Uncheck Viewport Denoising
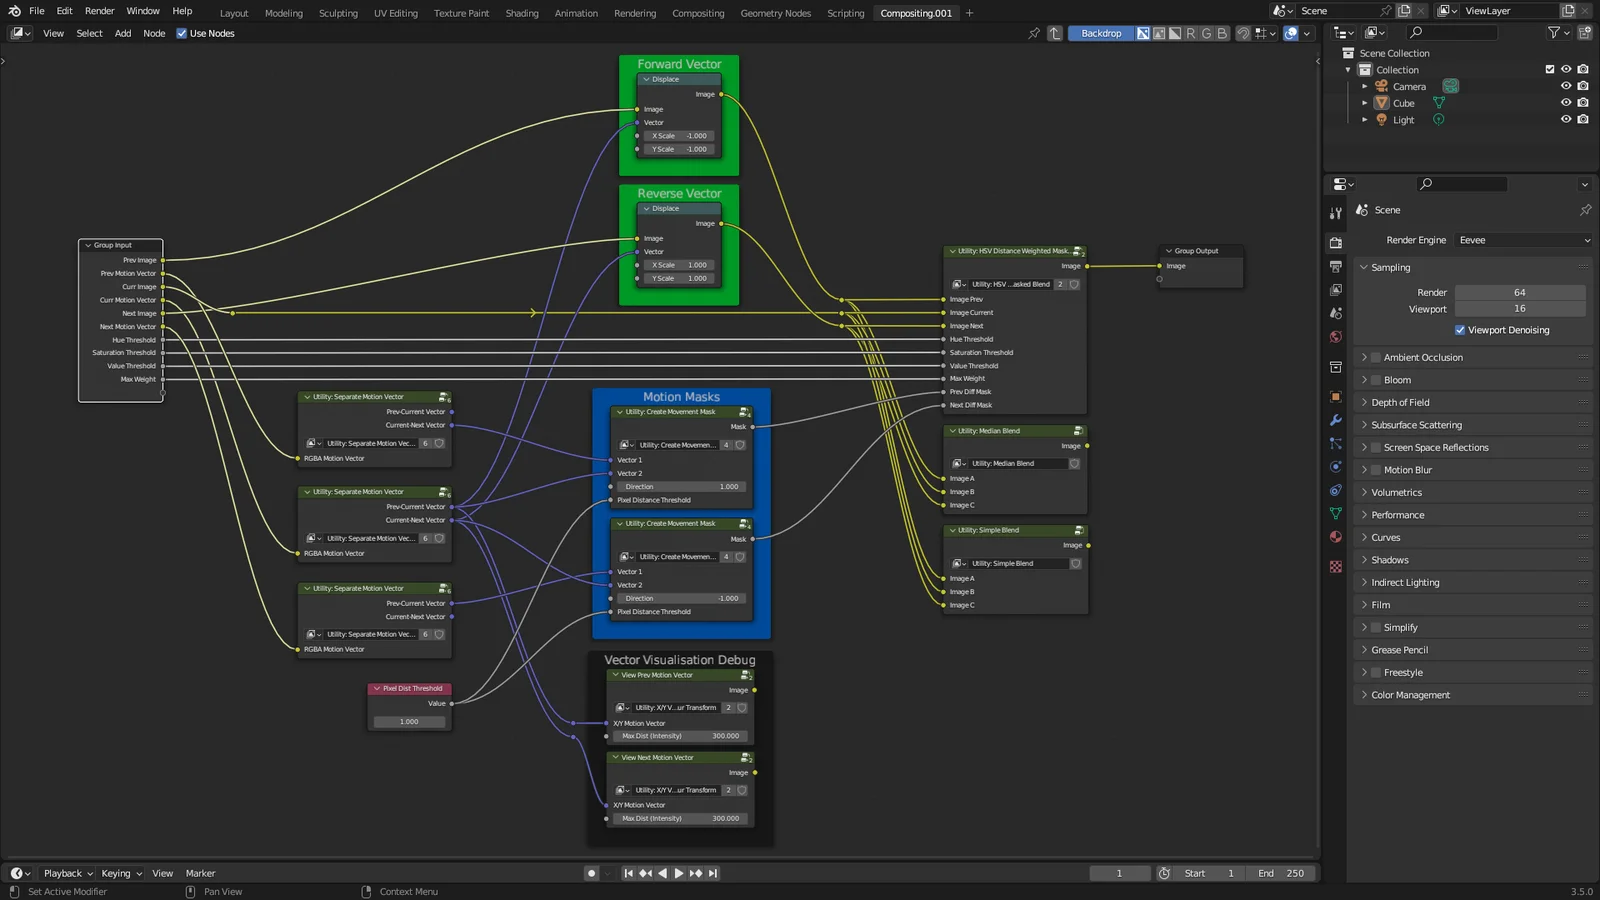Screen dimensions: 1600x900 pyautogui.click(x=1460, y=330)
